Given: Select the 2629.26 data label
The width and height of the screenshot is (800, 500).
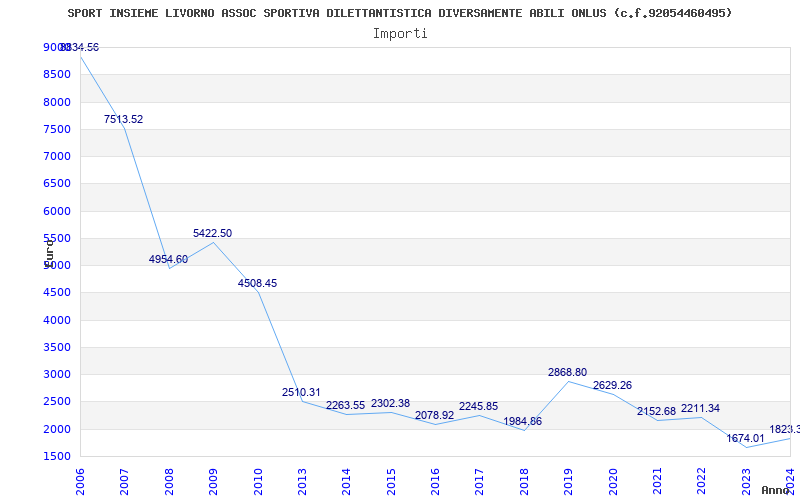Looking at the screenshot, I should pos(612,385).
